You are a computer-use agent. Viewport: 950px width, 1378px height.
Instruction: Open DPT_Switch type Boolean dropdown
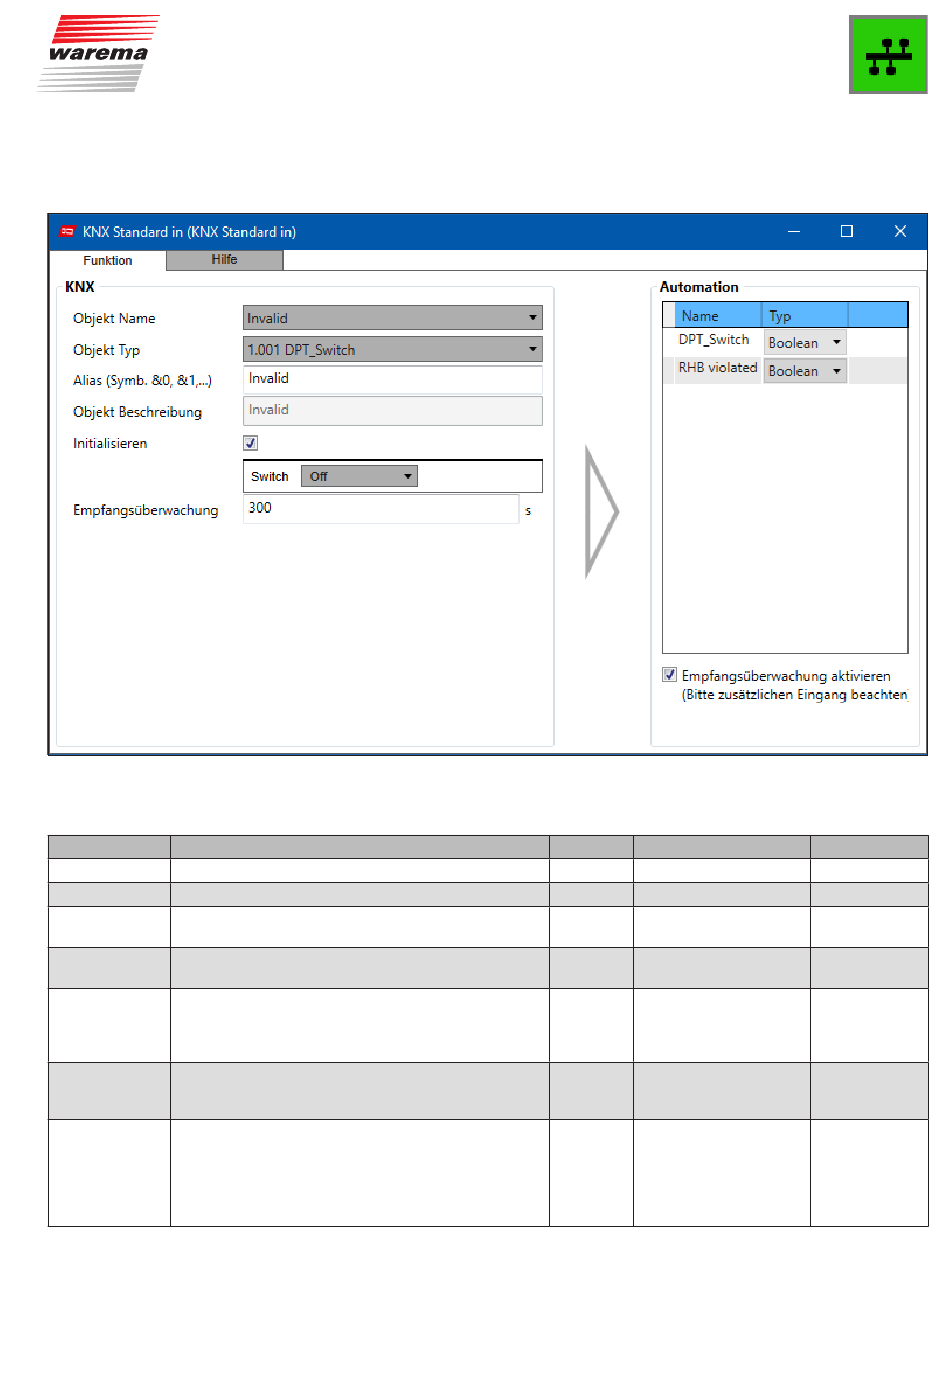coord(805,342)
